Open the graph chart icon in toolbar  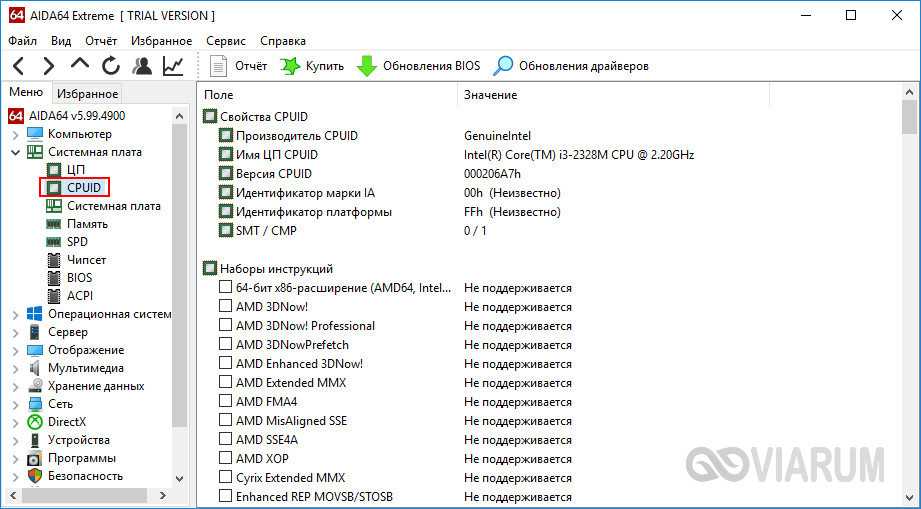174,66
